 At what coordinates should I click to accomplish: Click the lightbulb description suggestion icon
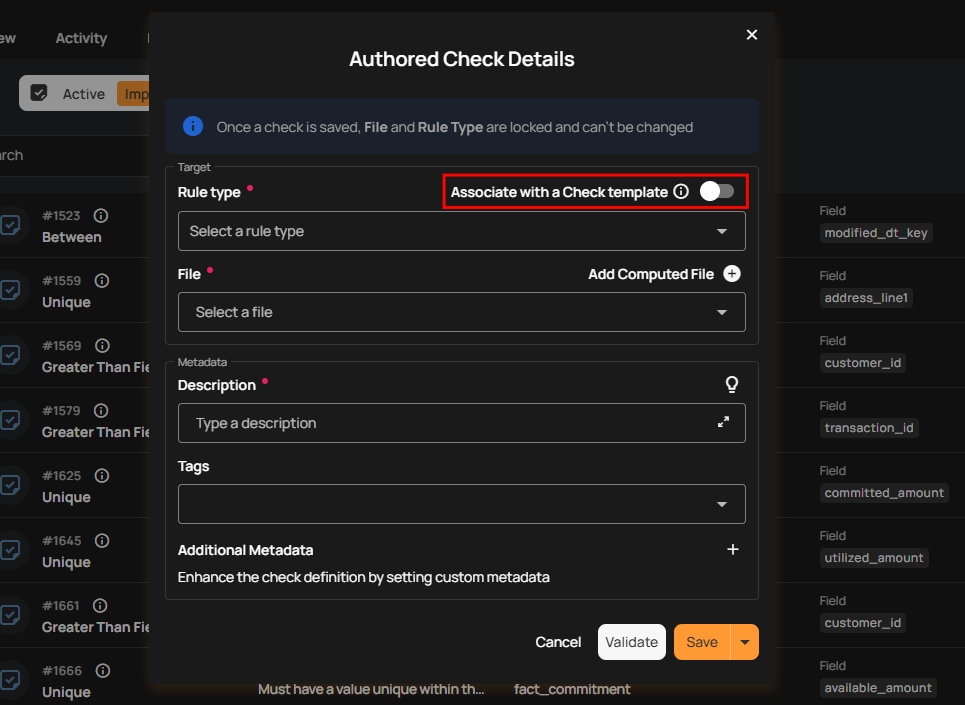click(732, 385)
